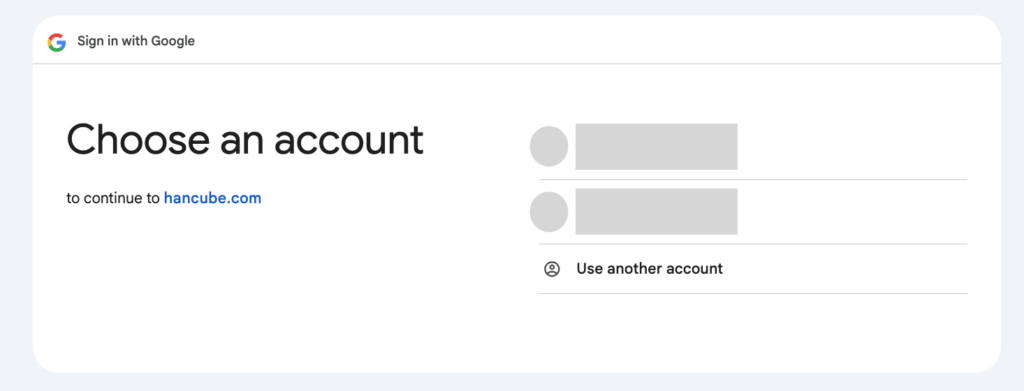The image size is (1024, 391).
Task: Click the "to continue to" text
Action: [x=113, y=198]
